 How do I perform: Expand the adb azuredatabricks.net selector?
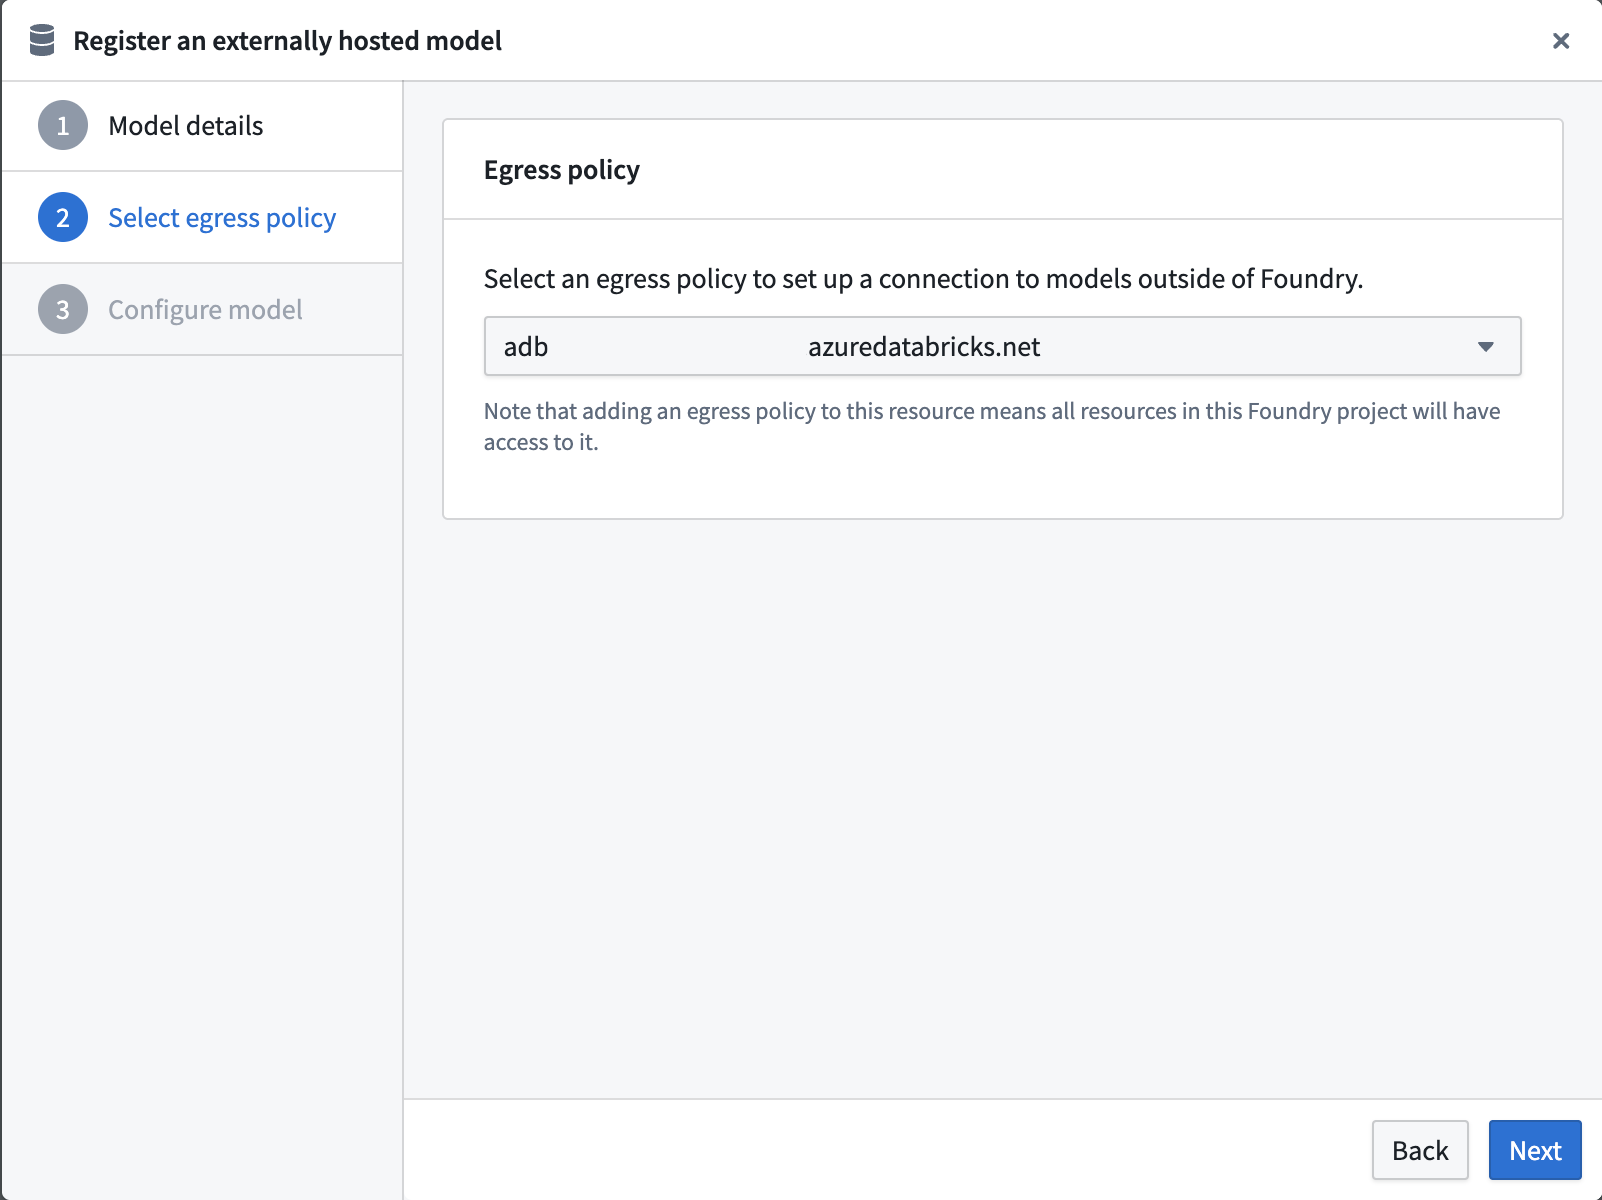click(x=1002, y=346)
